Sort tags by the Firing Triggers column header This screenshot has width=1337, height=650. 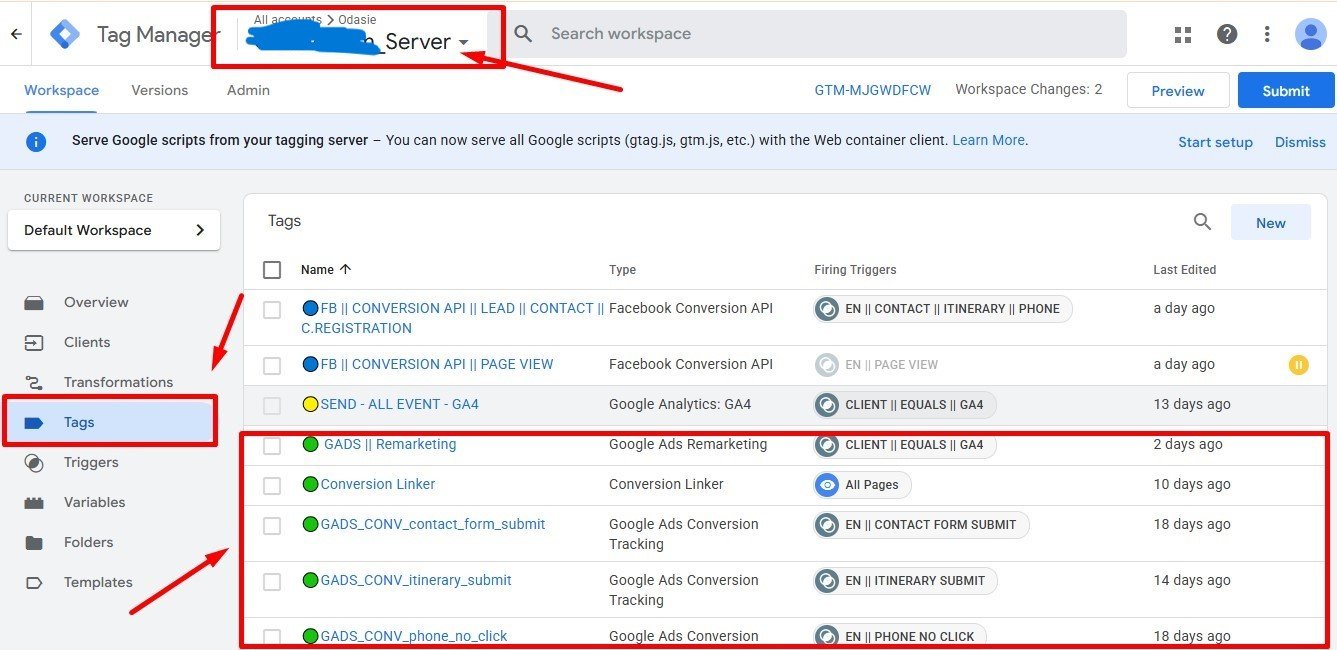[855, 270]
